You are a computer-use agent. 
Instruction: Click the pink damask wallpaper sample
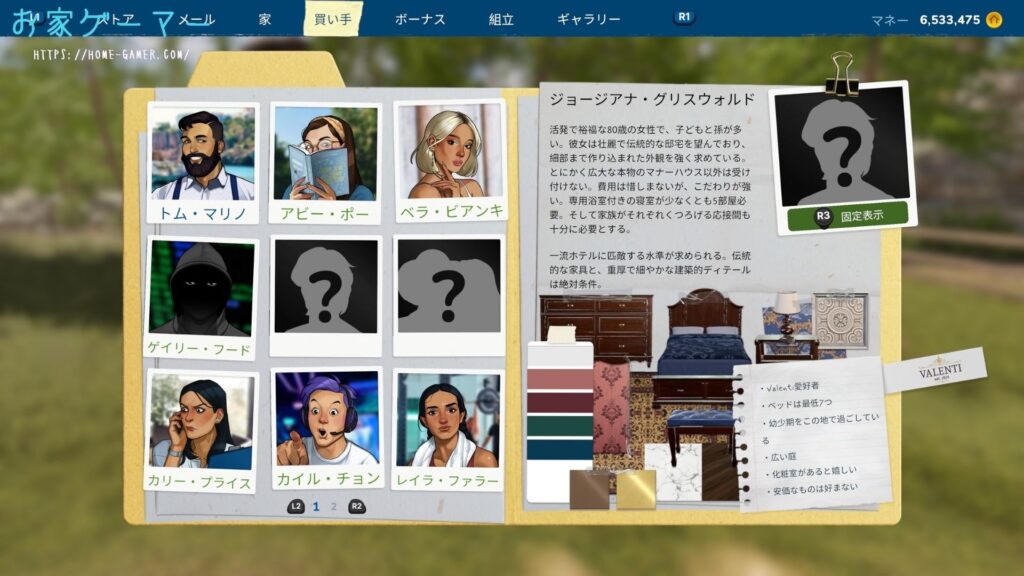point(613,408)
